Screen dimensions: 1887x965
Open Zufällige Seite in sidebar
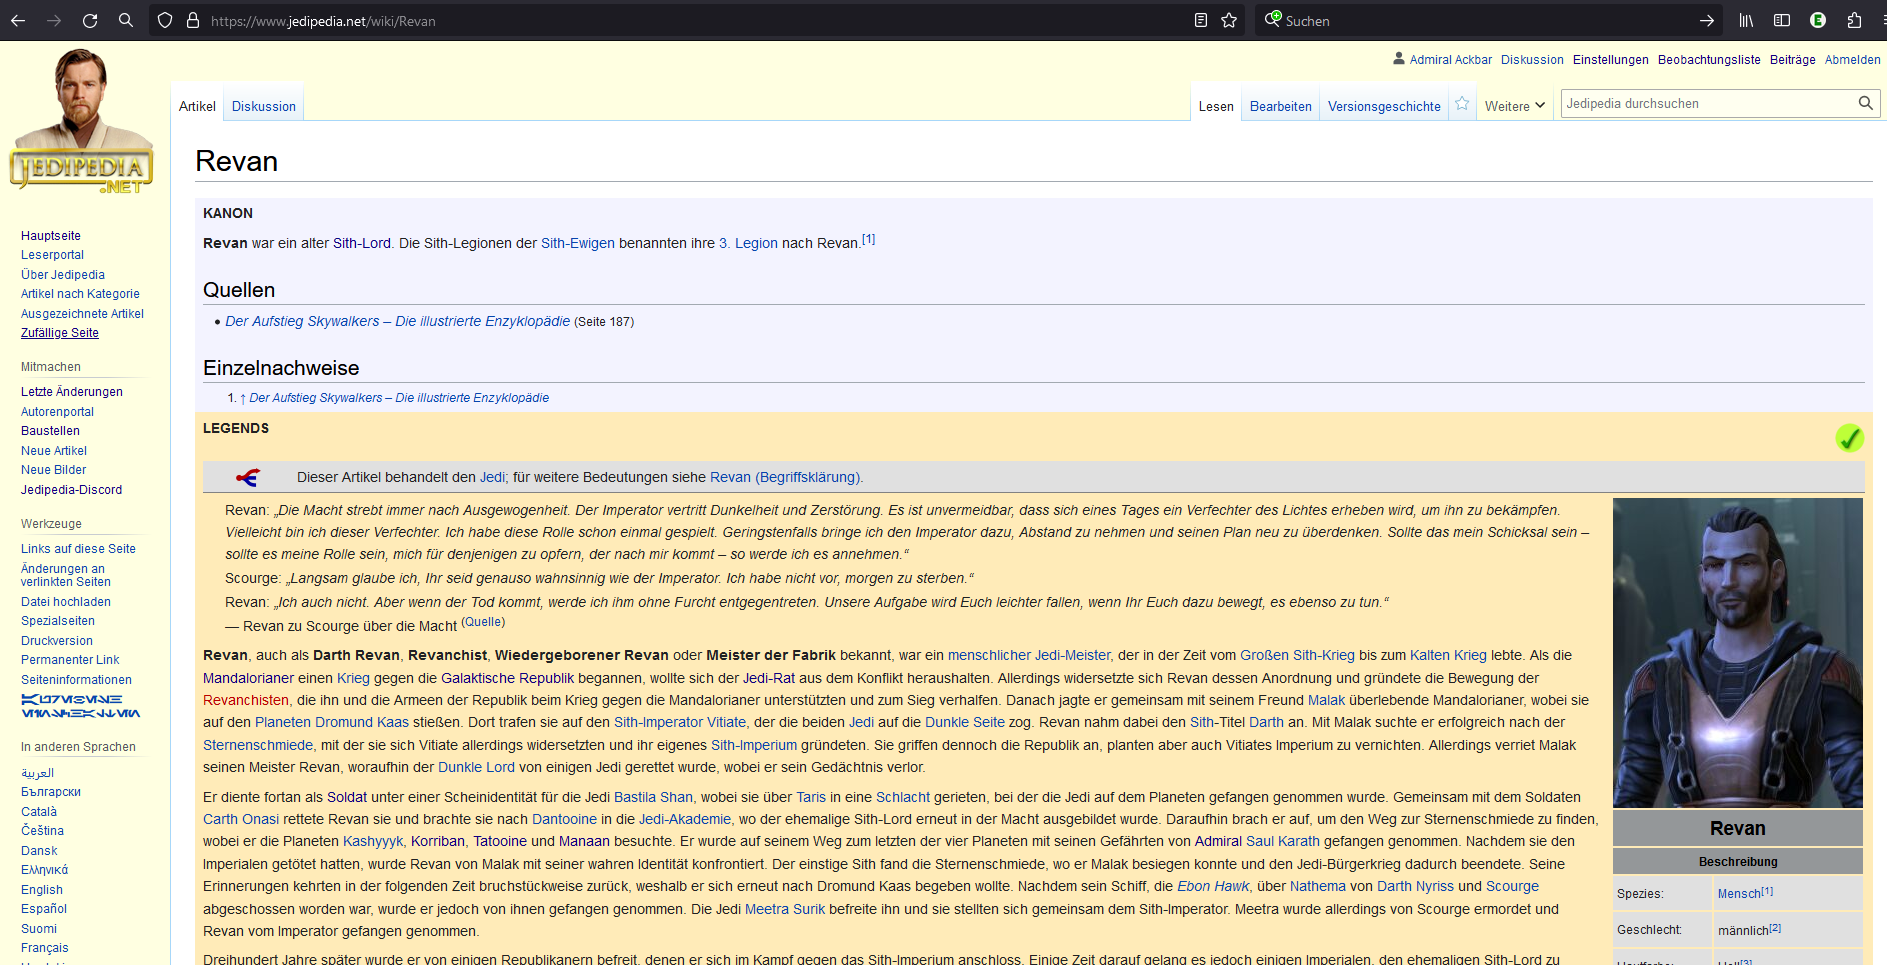(x=60, y=333)
